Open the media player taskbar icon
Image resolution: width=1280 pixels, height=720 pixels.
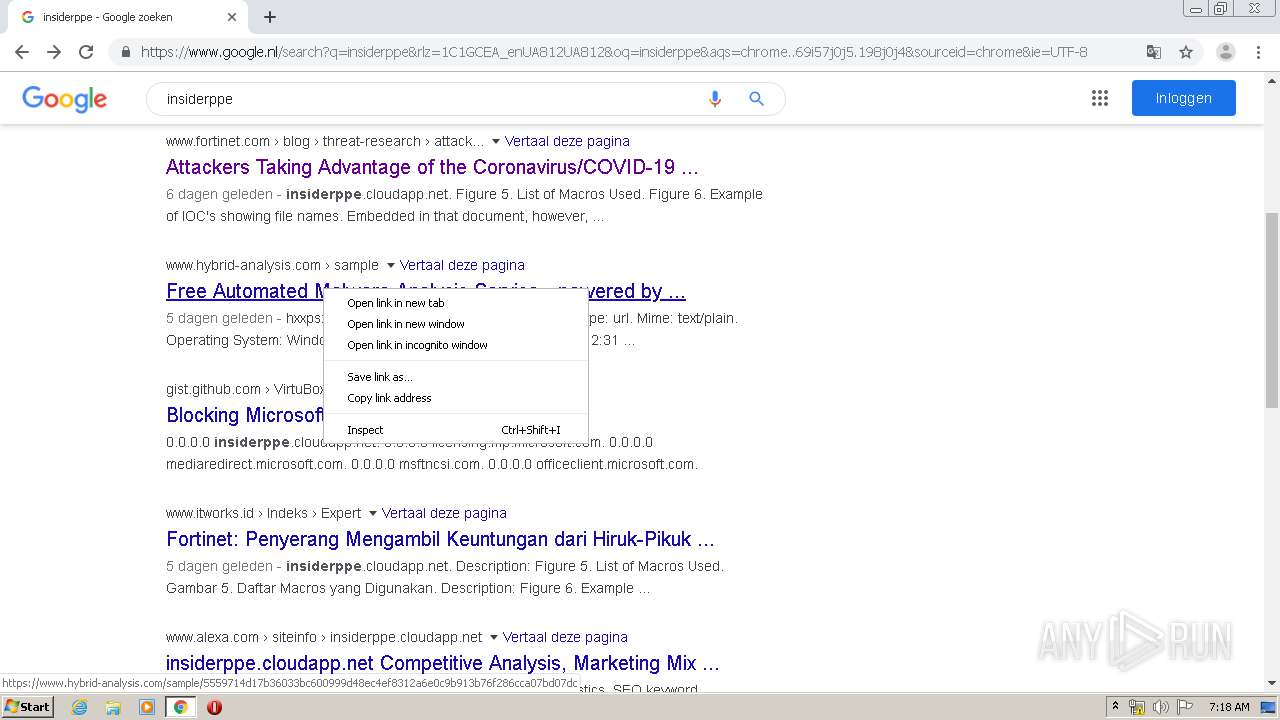click(x=147, y=707)
